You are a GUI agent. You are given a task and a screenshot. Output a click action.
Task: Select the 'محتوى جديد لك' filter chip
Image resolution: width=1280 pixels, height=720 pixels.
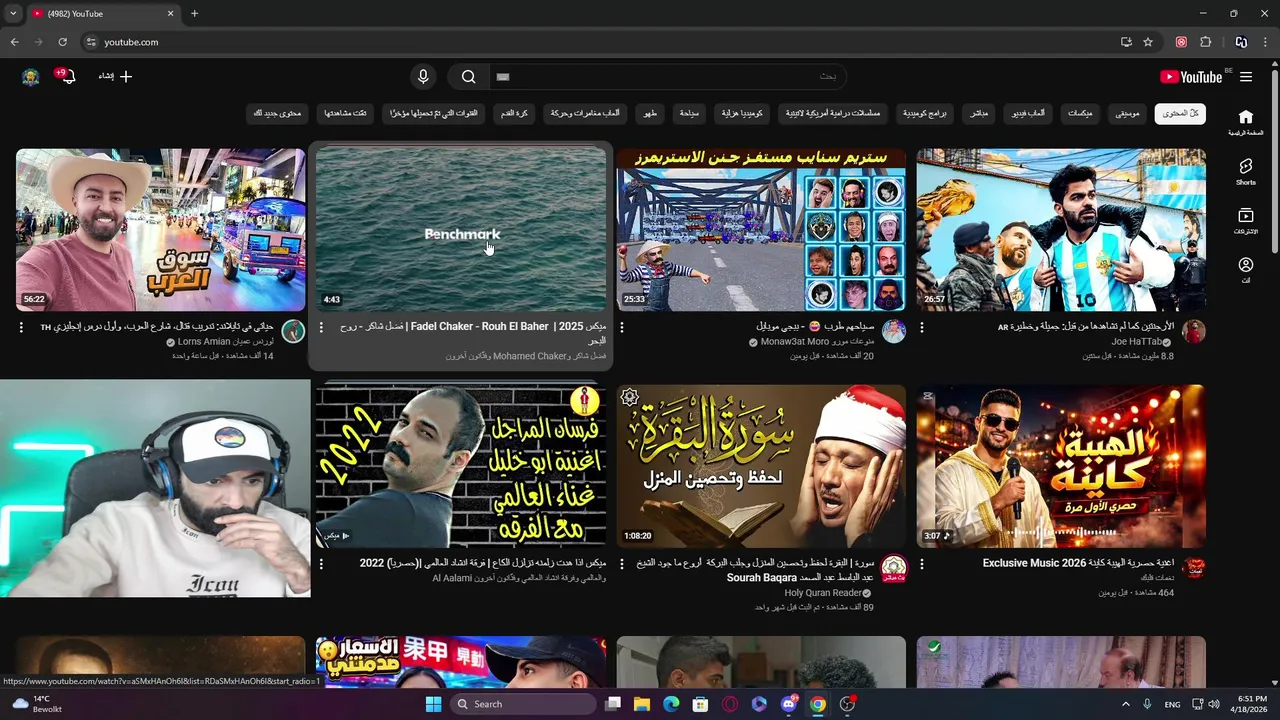click(277, 114)
